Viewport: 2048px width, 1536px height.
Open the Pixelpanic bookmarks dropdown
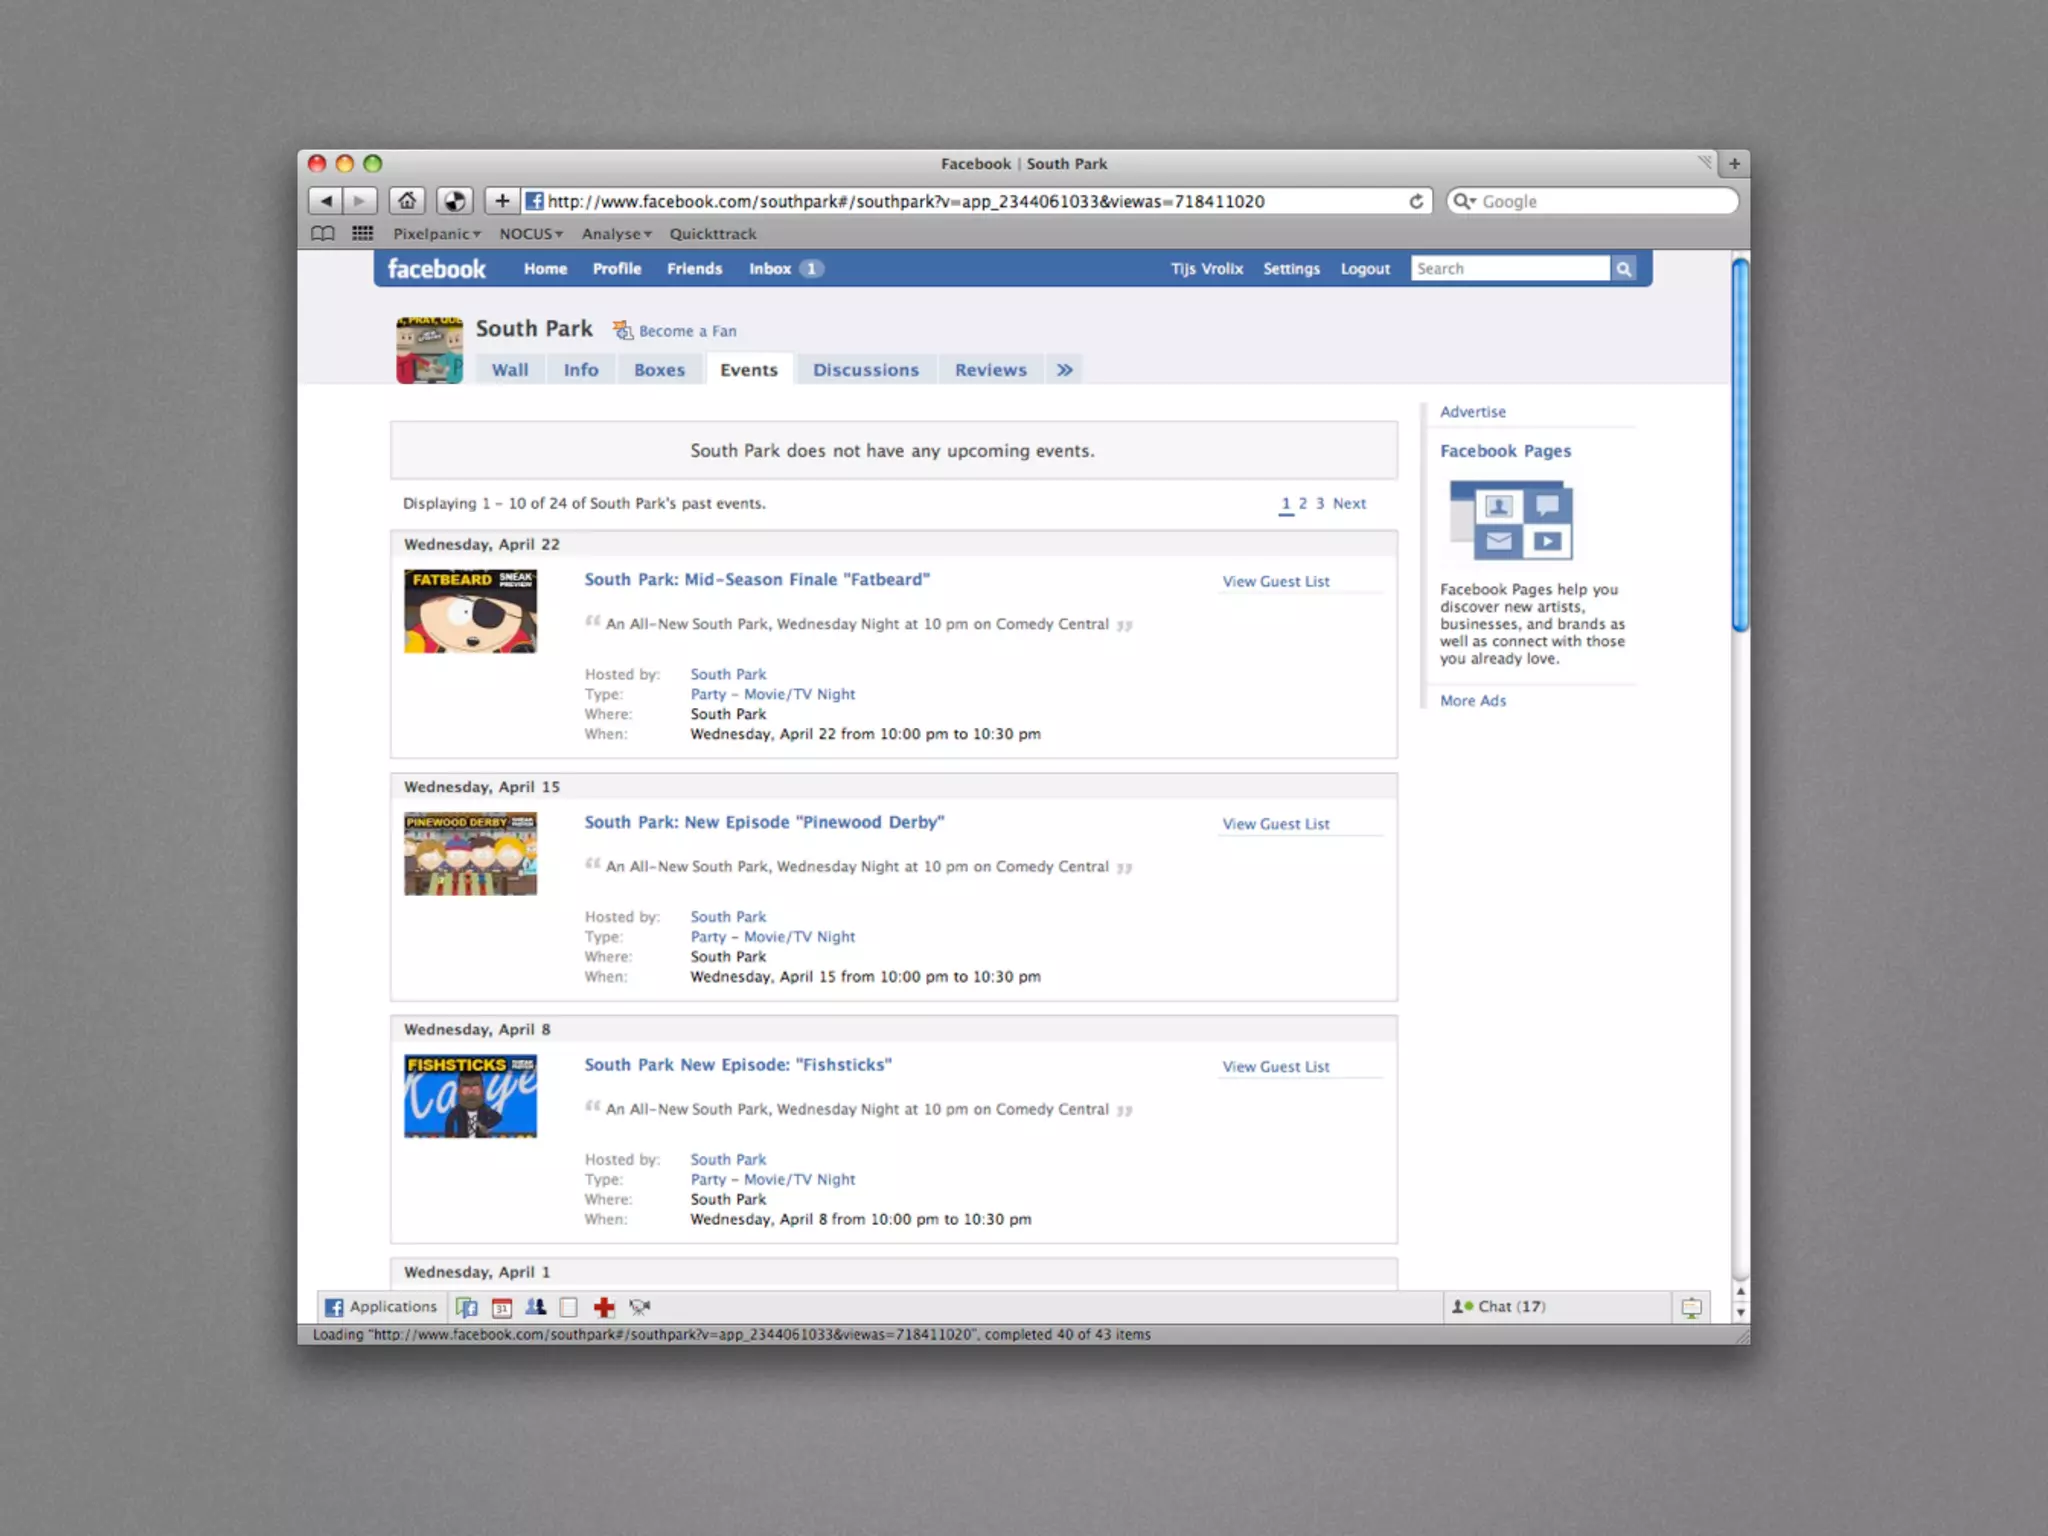click(436, 233)
